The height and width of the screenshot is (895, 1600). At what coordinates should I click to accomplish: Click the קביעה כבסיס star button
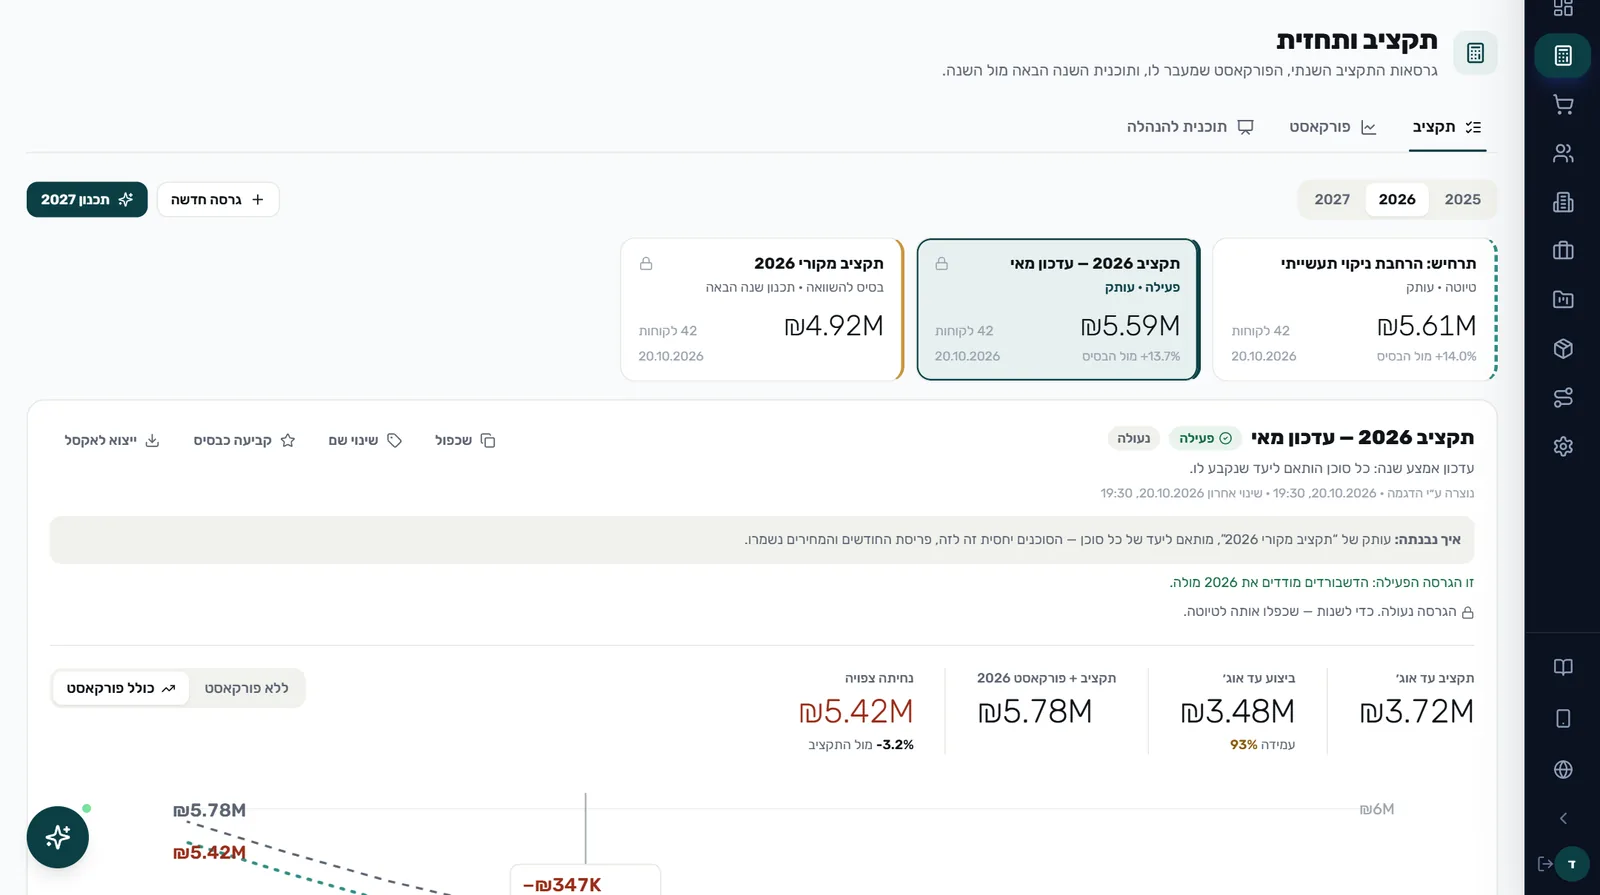[244, 440]
